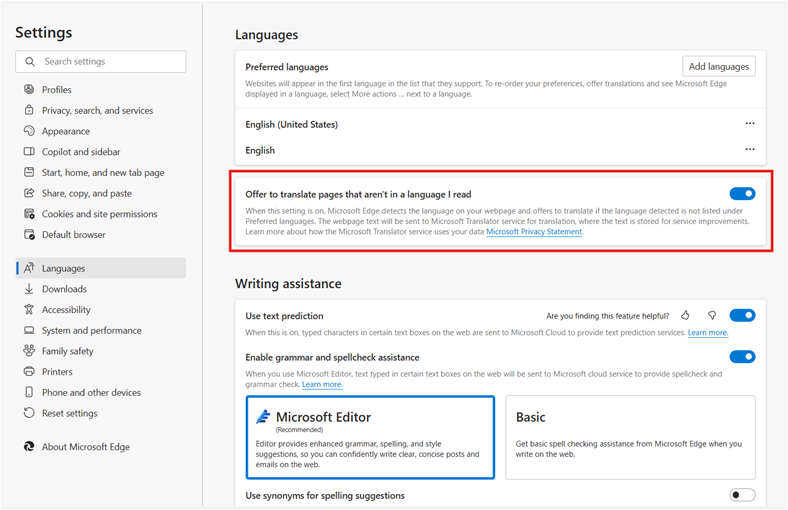
Task: Click thumbs up feedback icon
Action: [x=685, y=316]
